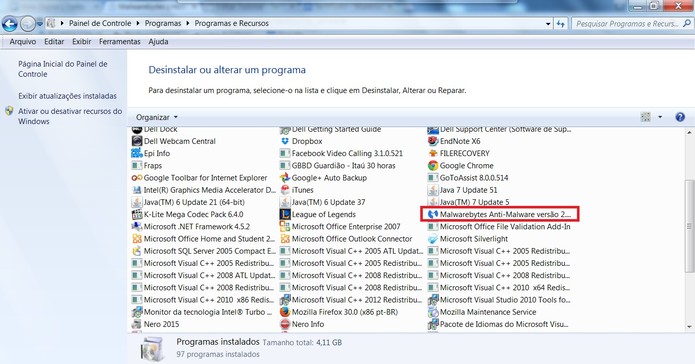Select GoToAssist 8.0.0.514 entry
Image resolution: width=695 pixels, height=364 pixels.
tap(468, 177)
